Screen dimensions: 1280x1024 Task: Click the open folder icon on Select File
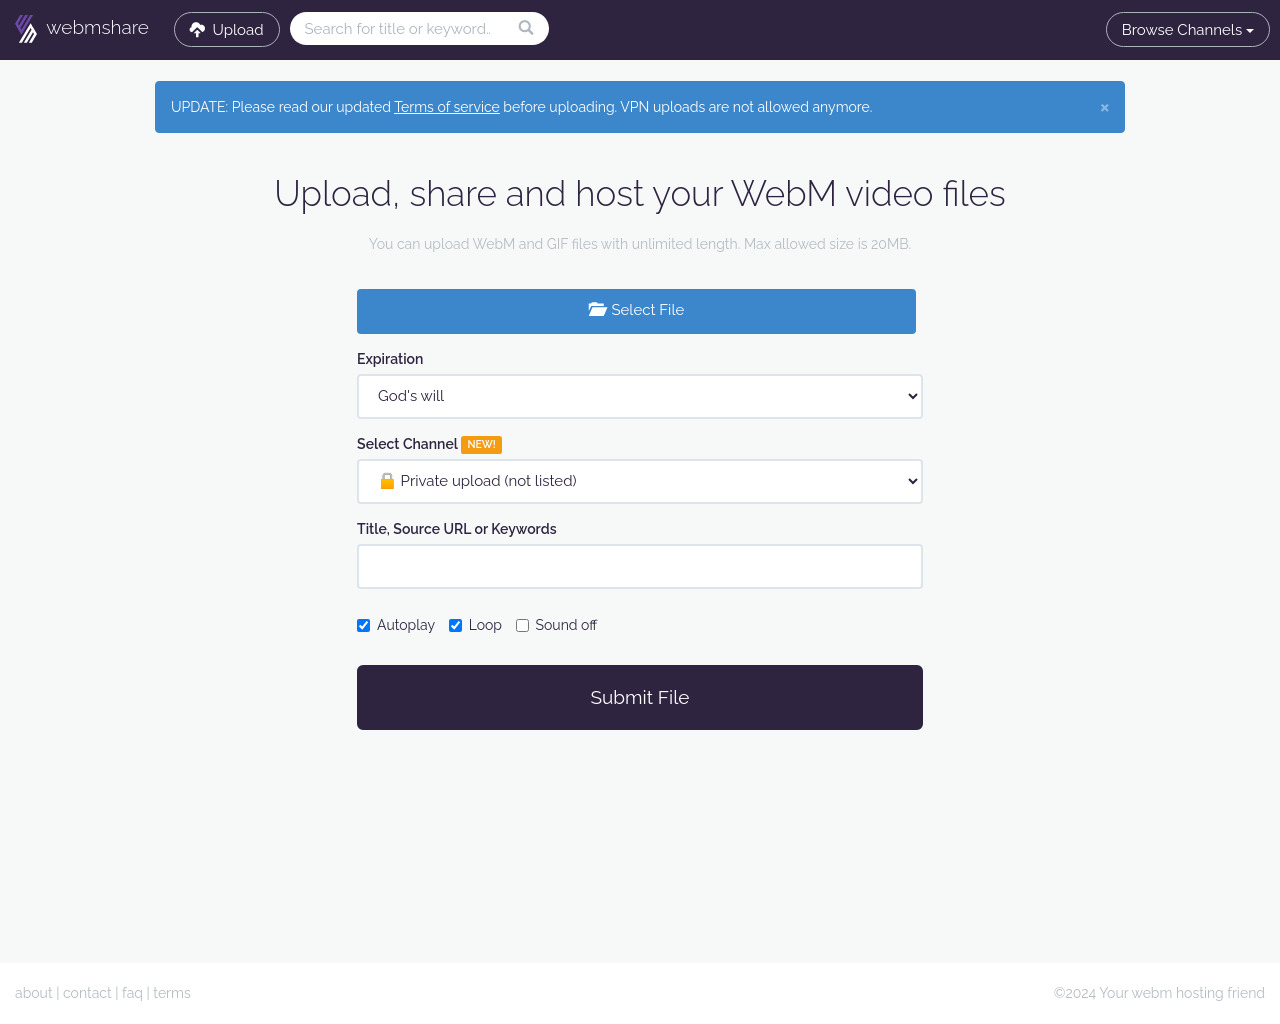[597, 310]
